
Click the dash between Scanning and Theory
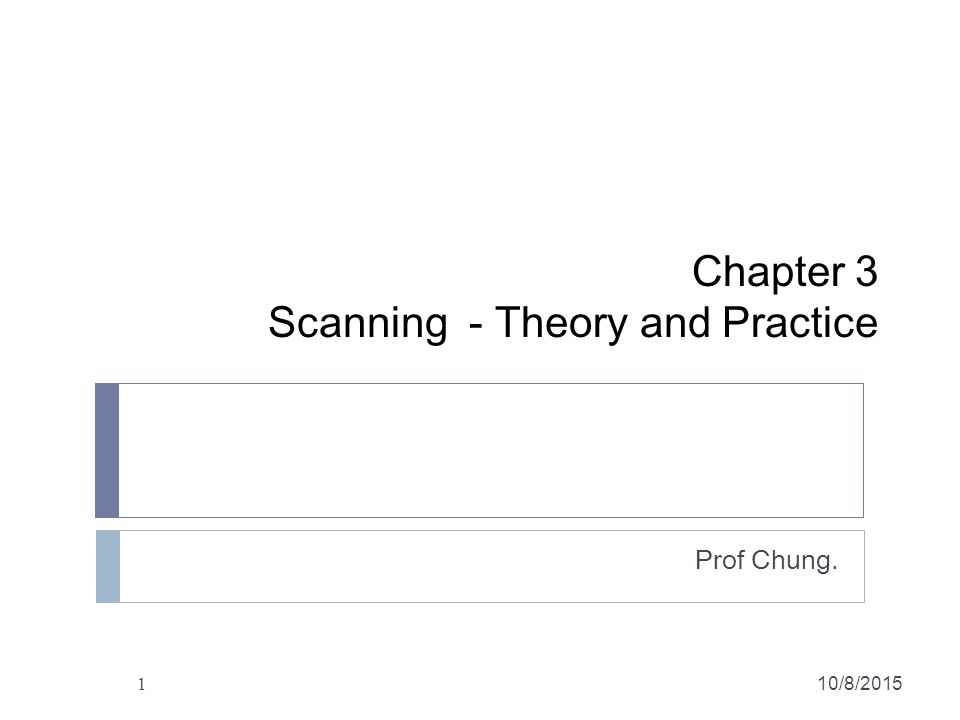(475, 326)
